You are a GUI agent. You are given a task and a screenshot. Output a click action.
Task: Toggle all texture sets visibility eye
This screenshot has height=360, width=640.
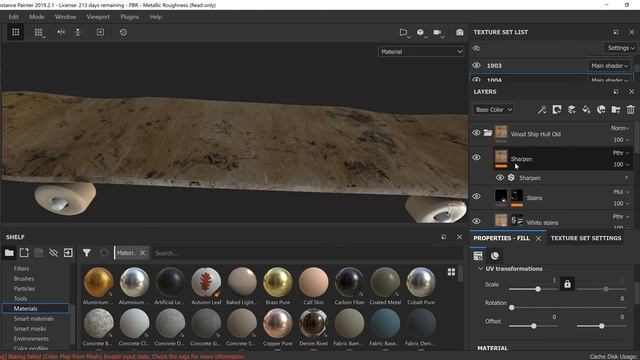pyautogui.click(x=476, y=48)
